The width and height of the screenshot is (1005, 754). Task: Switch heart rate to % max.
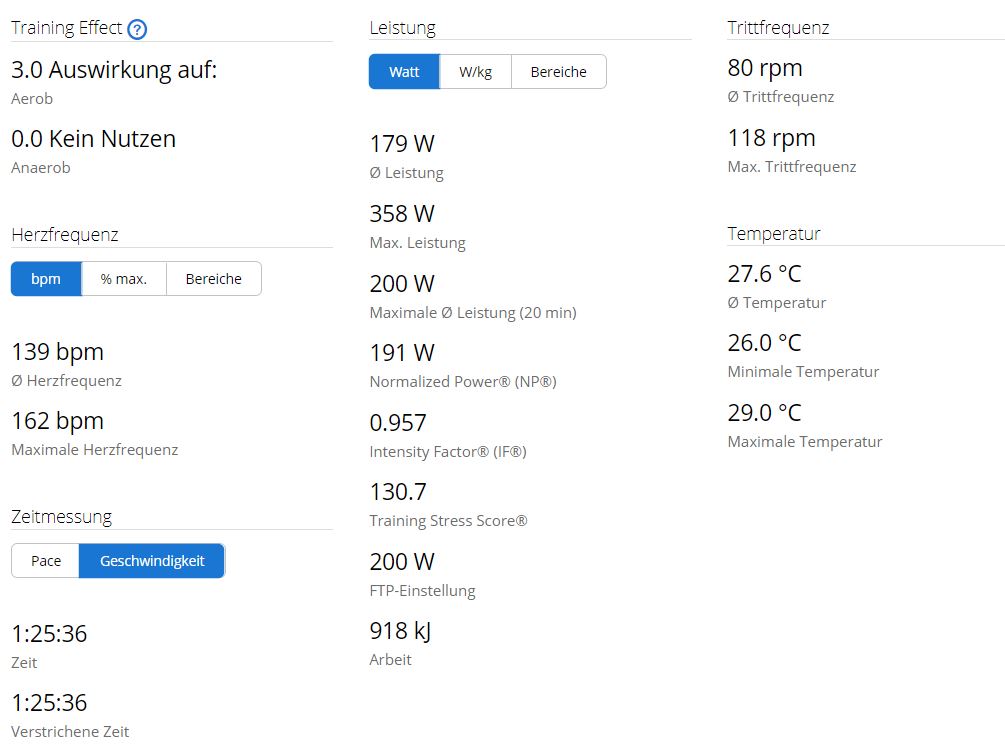pos(124,279)
